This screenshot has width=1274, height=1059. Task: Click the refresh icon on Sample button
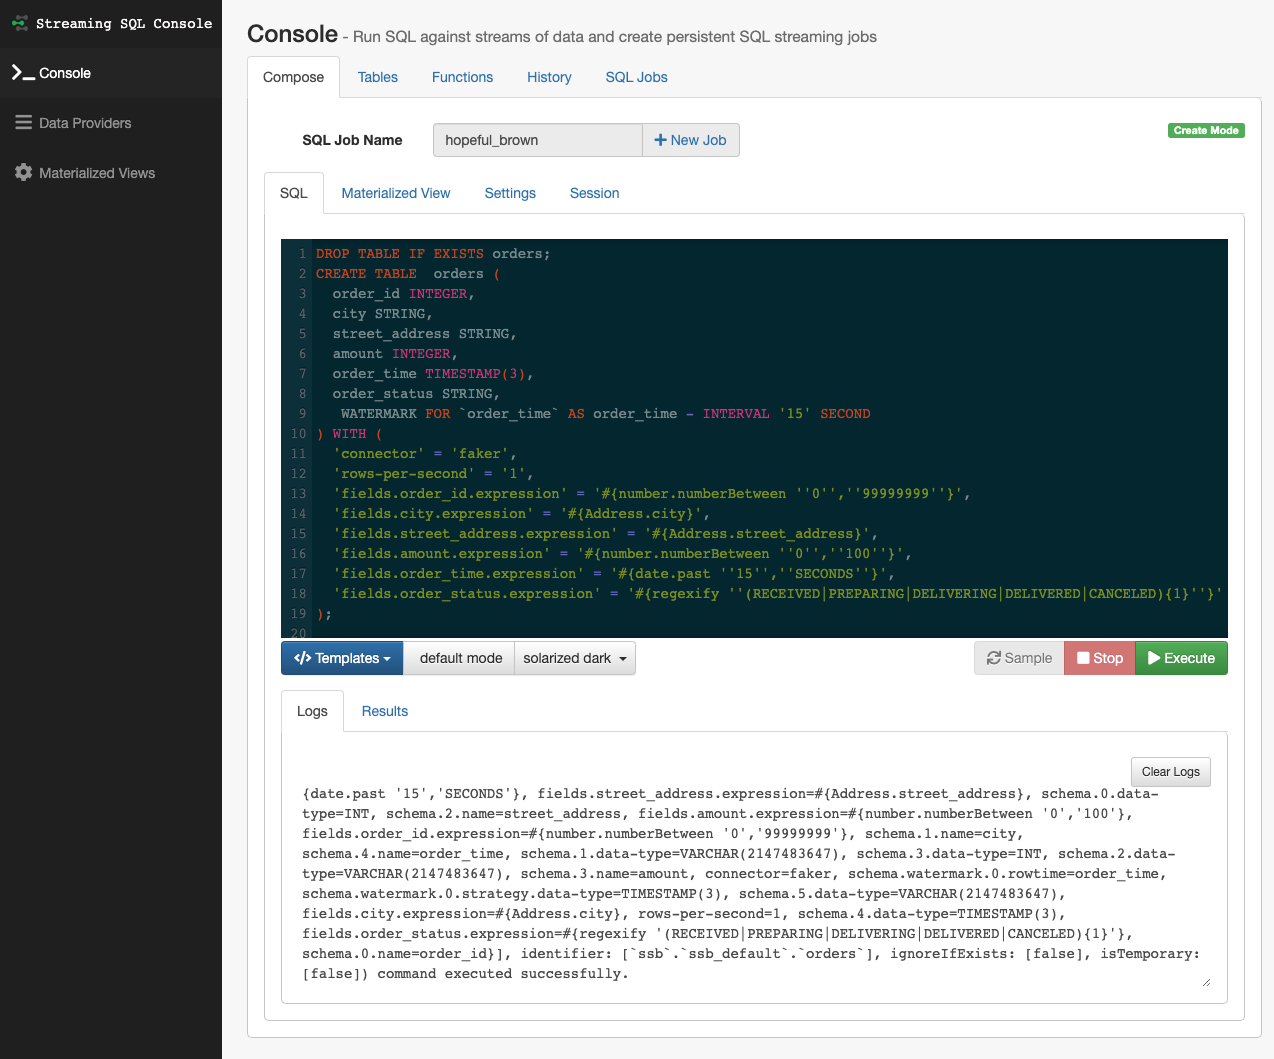(994, 658)
